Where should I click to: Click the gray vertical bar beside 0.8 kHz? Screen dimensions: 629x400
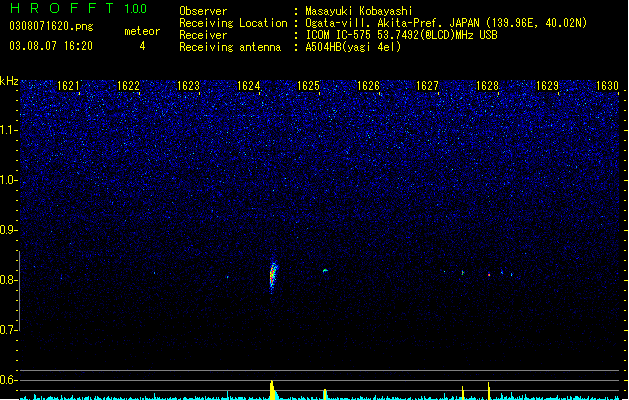(x=19, y=290)
